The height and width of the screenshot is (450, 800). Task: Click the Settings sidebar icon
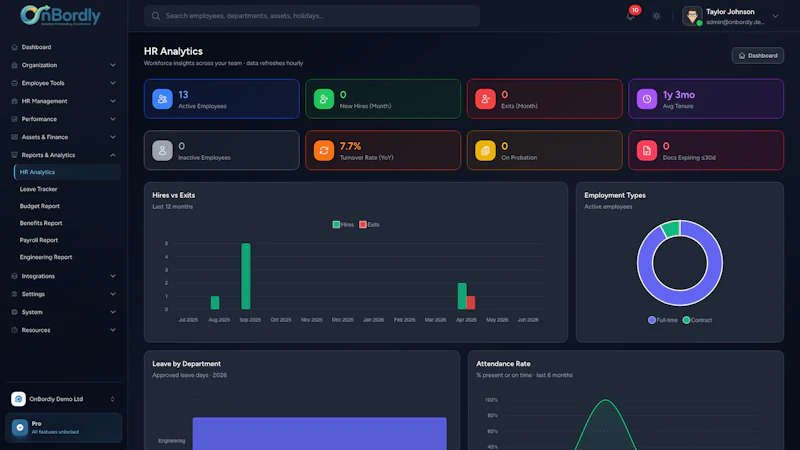pos(14,294)
